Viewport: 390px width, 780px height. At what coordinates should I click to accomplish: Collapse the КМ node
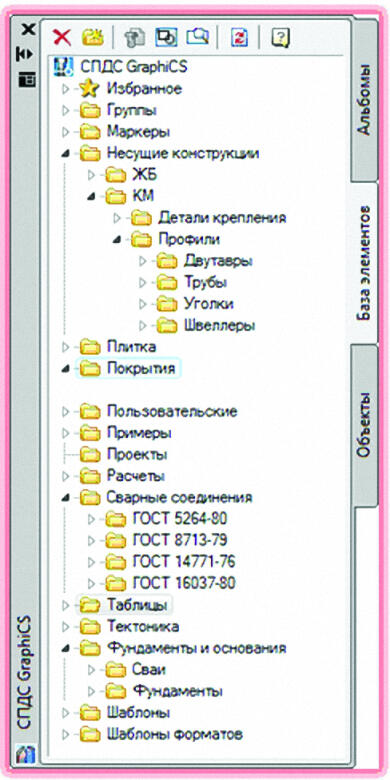tap(91, 197)
